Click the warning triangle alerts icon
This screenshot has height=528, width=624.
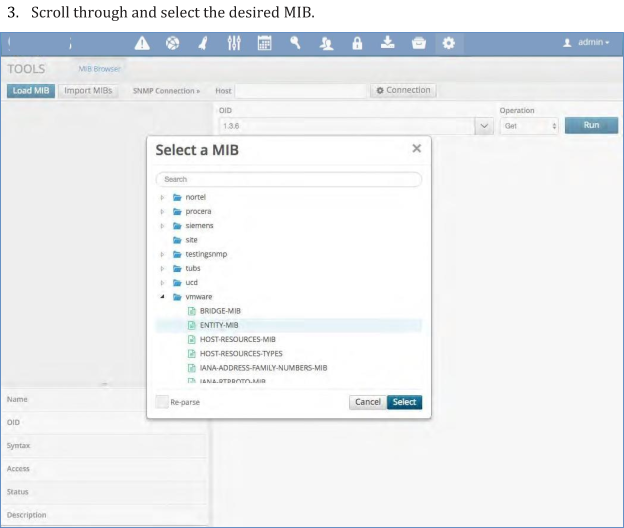142,43
